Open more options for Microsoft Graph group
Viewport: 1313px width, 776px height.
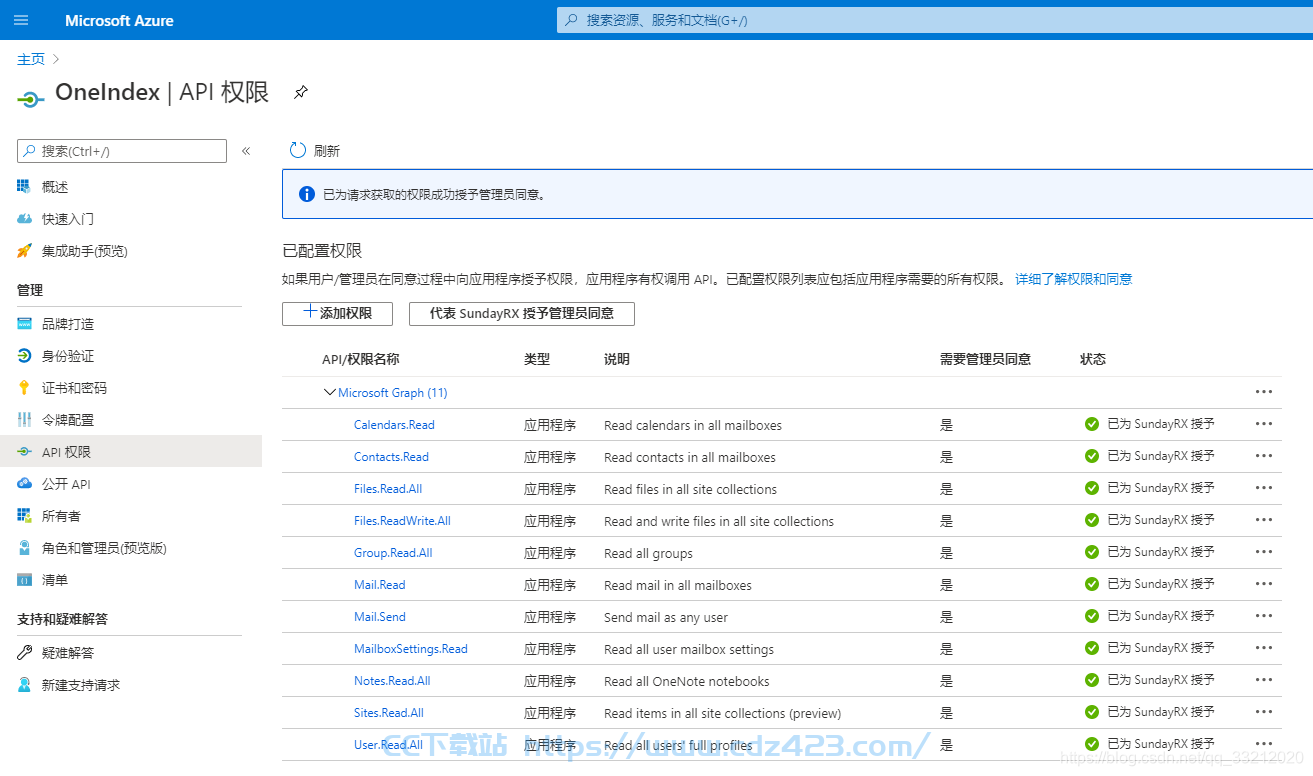(x=1264, y=392)
